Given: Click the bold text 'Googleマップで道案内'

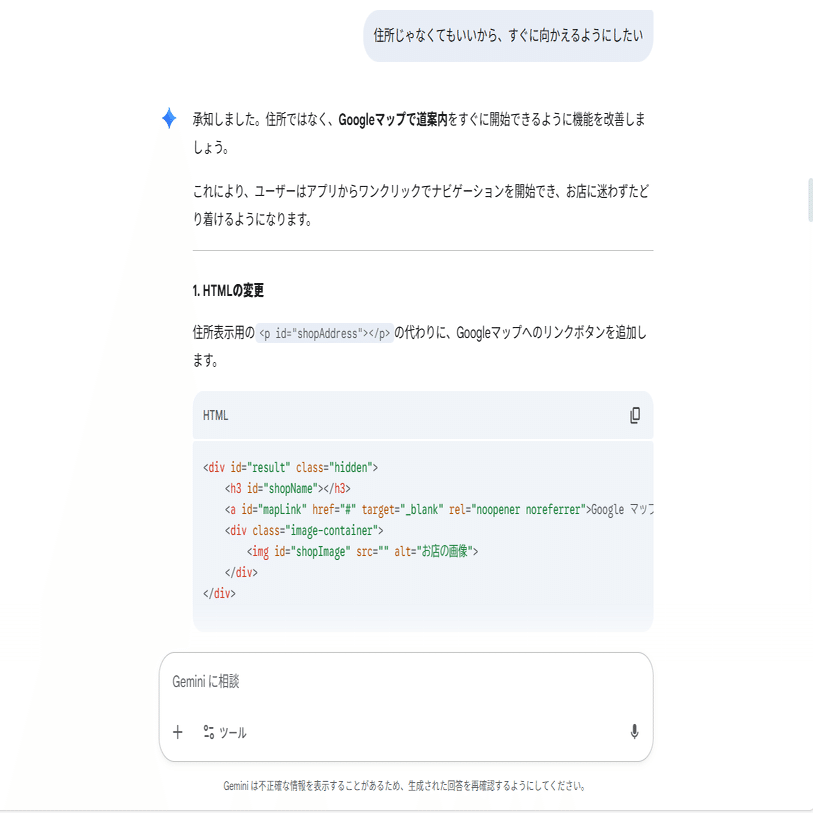Looking at the screenshot, I should [x=393, y=120].
